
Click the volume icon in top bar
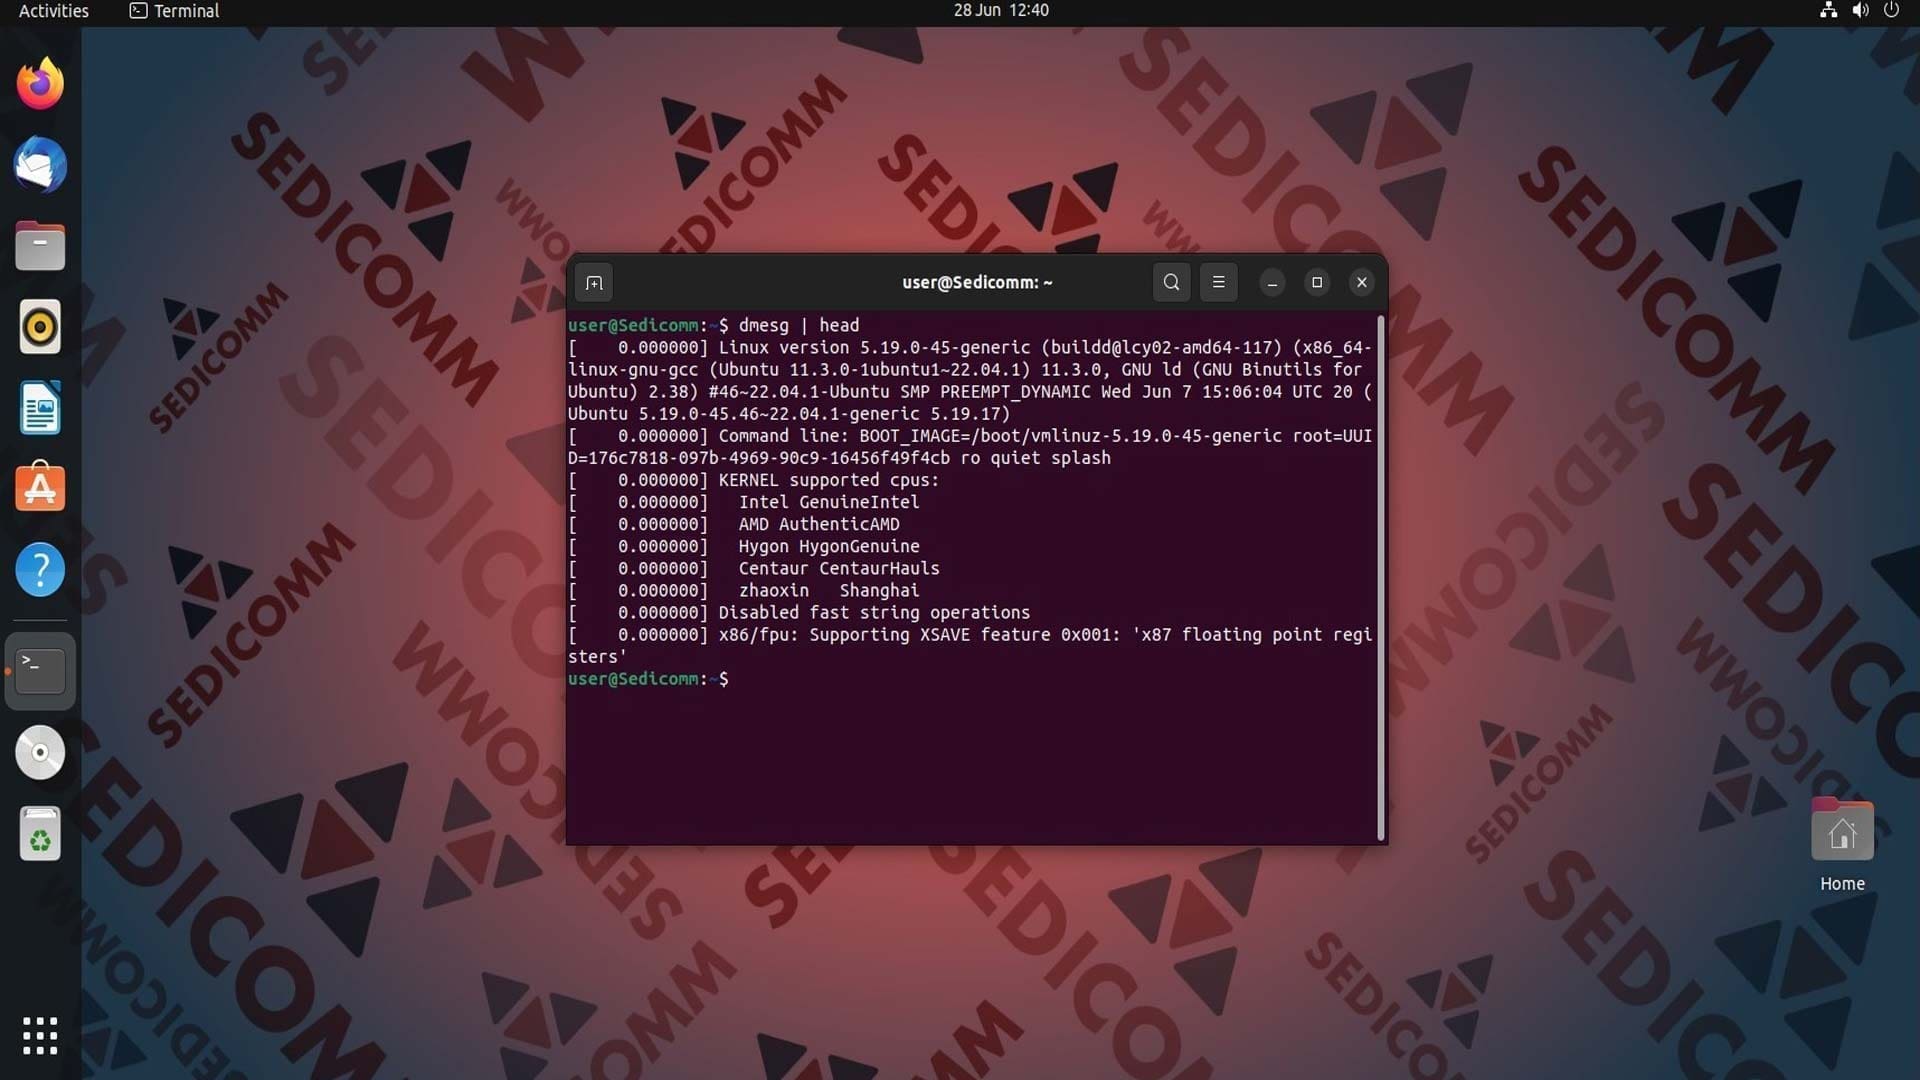pyautogui.click(x=1860, y=11)
